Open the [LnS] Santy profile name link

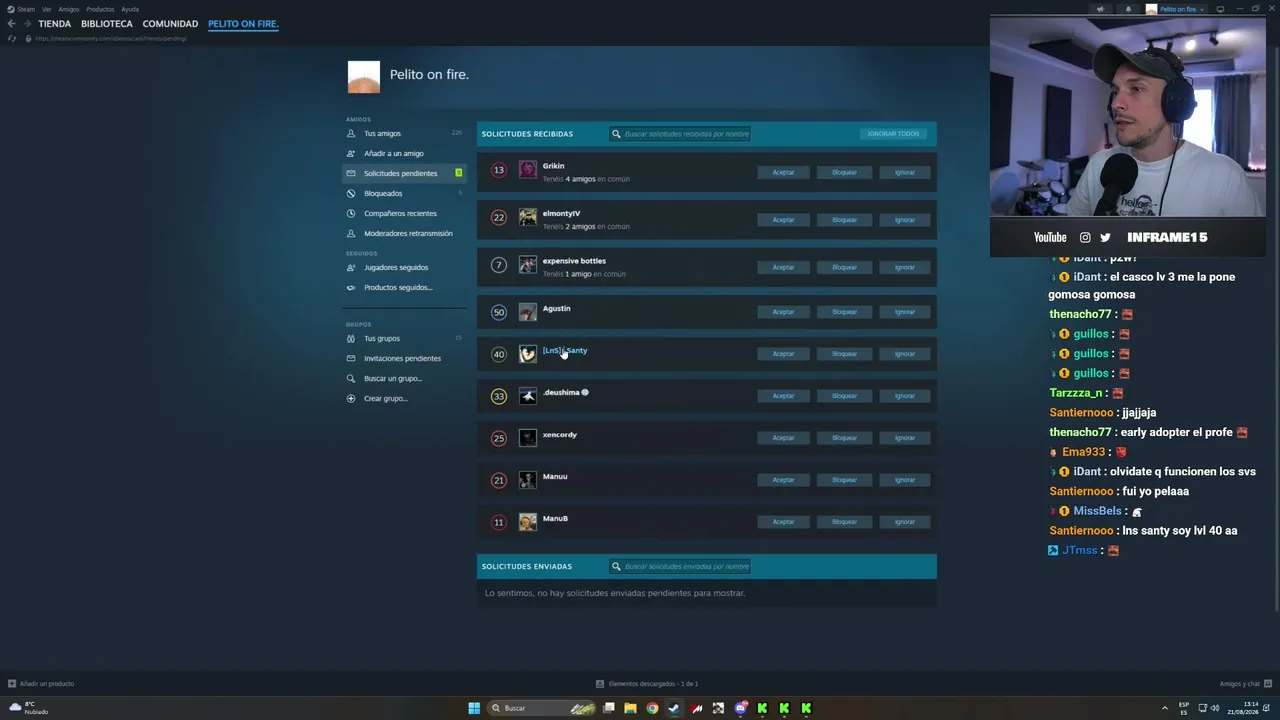[565, 351]
